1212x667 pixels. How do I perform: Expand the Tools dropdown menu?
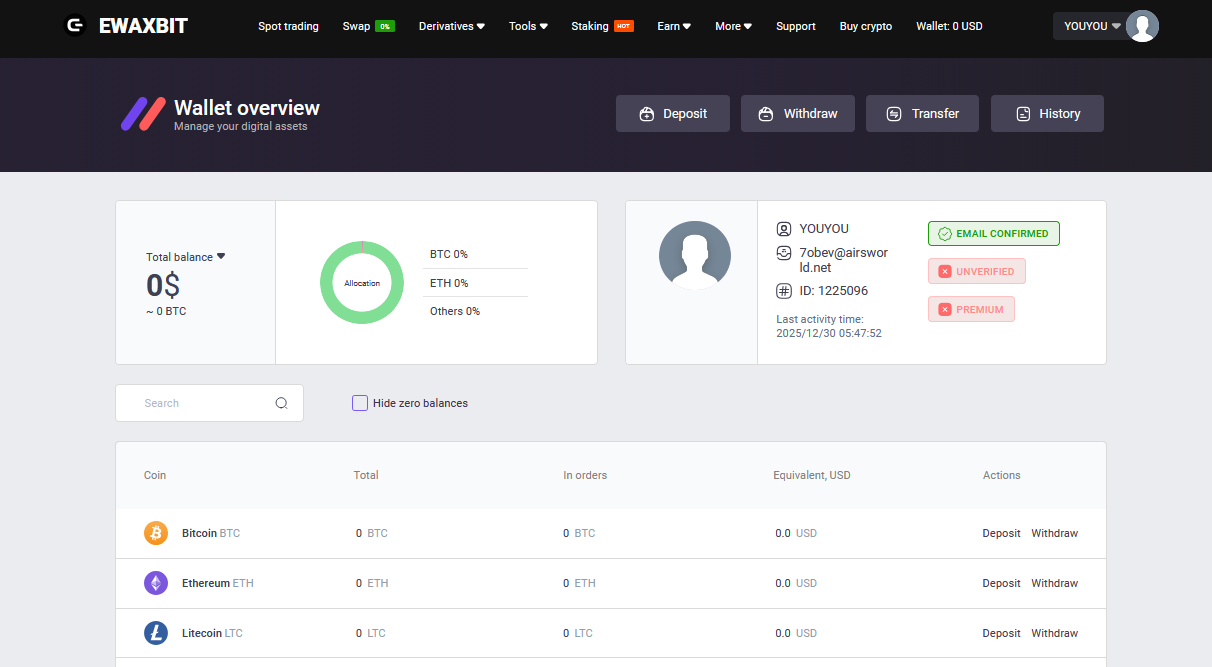click(528, 26)
